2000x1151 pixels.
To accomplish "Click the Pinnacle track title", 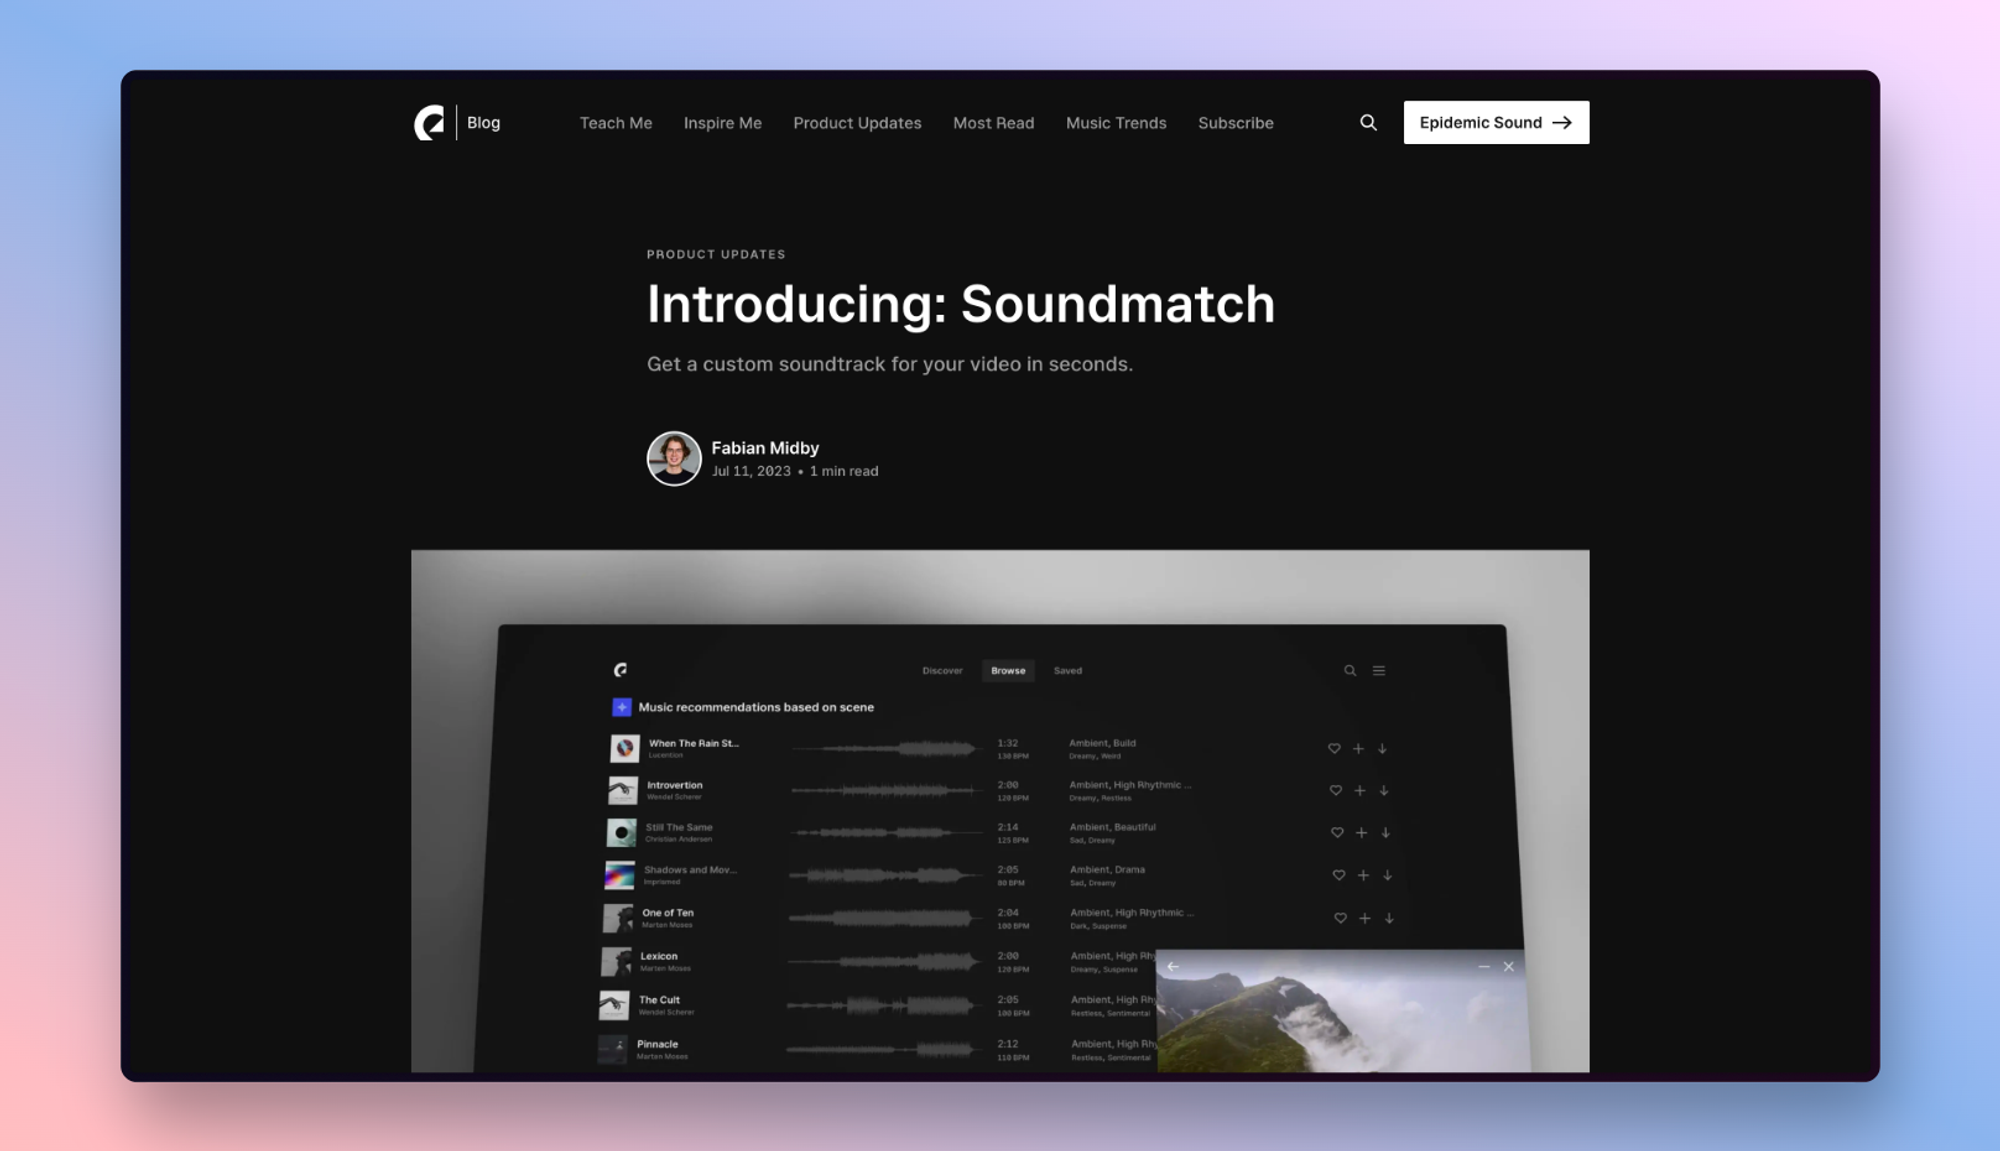I will coord(657,1044).
